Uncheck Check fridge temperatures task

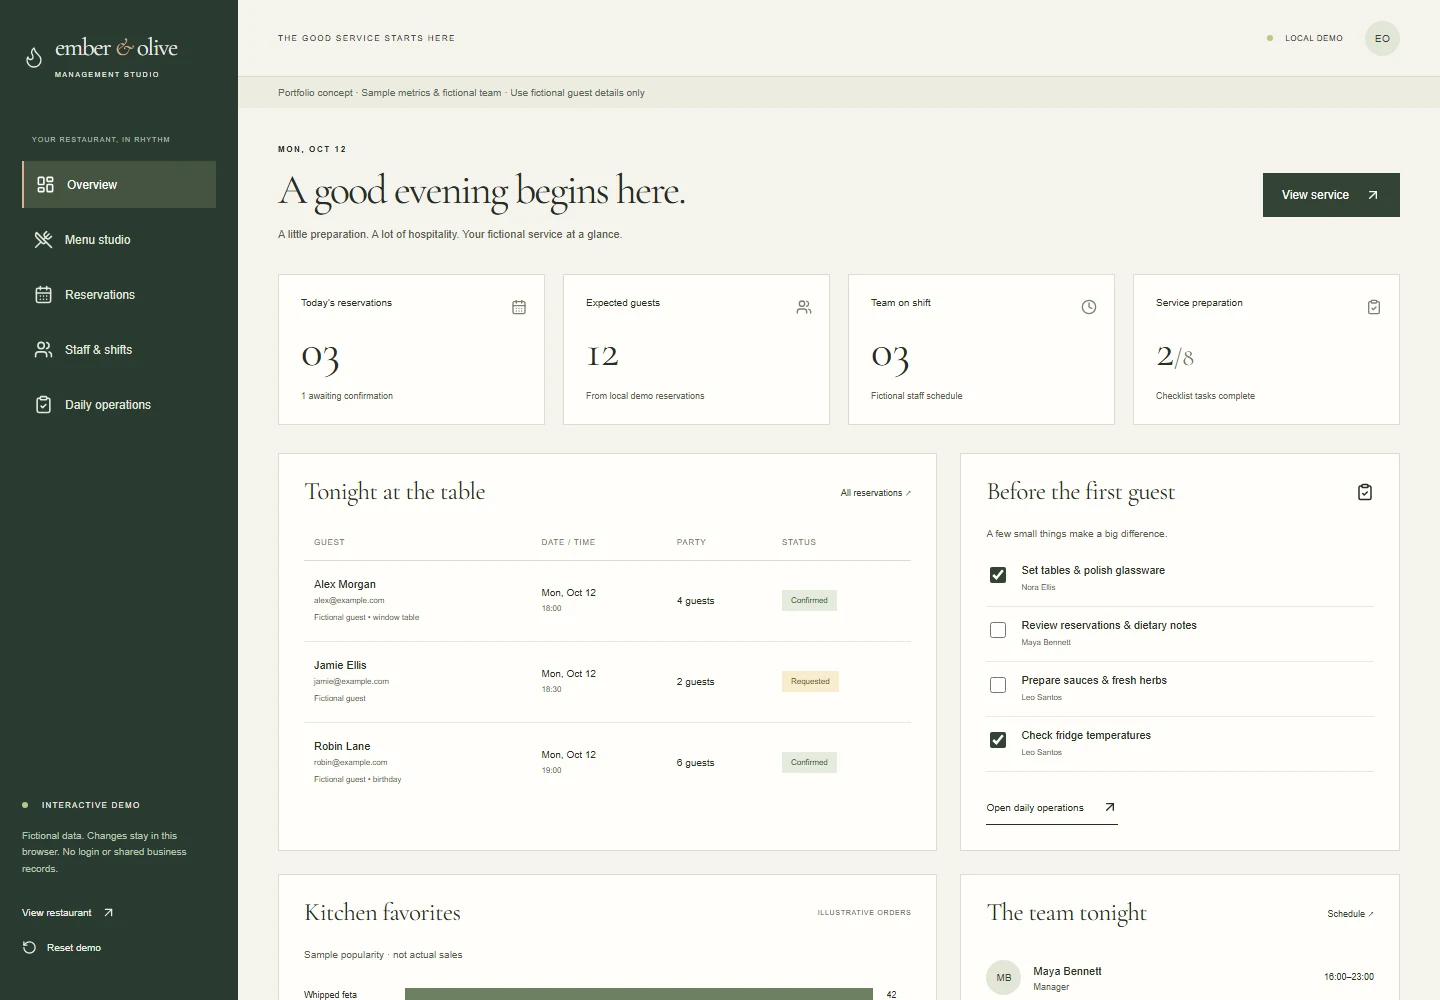[x=998, y=740]
